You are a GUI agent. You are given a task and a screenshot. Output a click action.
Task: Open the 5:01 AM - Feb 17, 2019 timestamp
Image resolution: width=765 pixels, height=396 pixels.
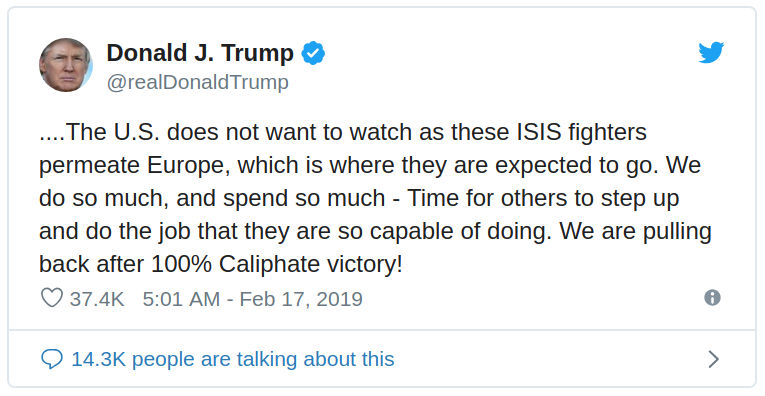[x=253, y=298]
